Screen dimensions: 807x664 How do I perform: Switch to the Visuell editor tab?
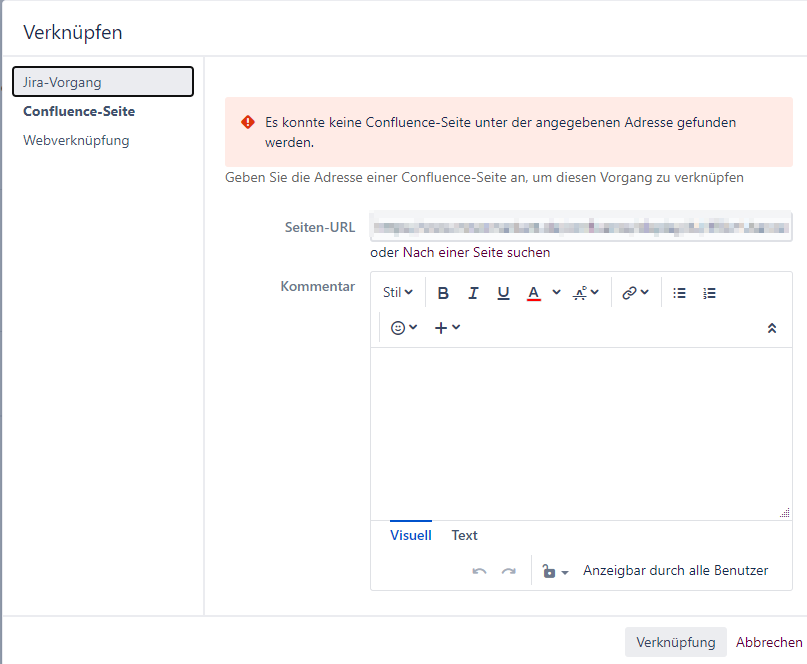click(x=411, y=535)
